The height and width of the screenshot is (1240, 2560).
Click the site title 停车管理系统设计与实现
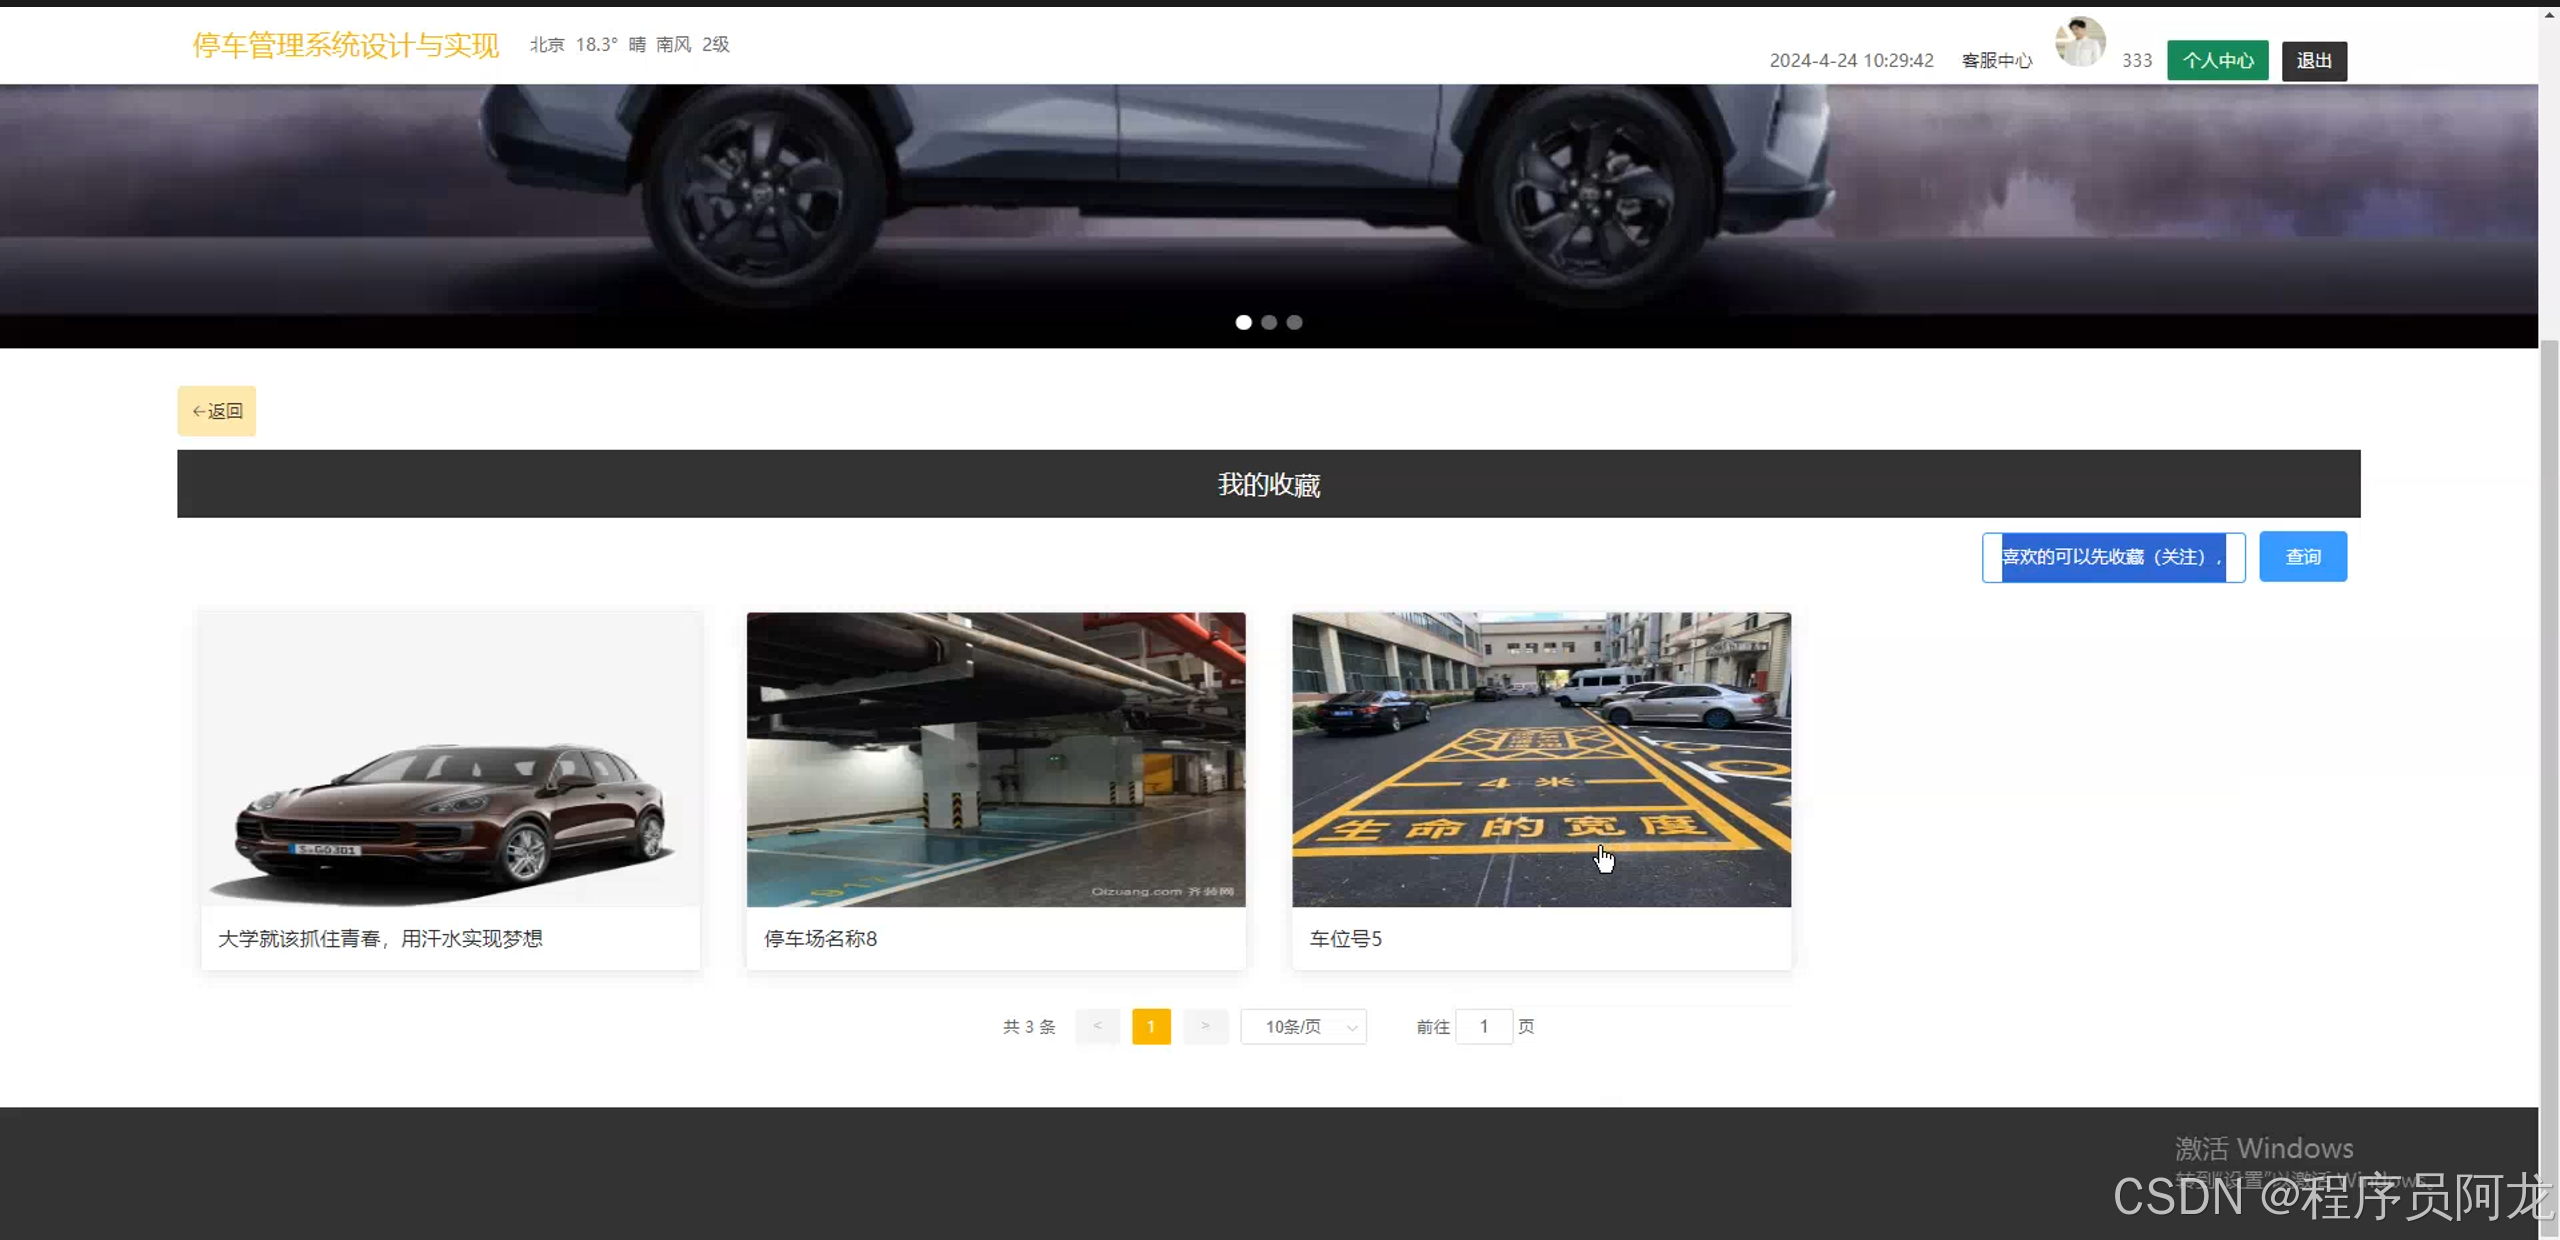coord(345,45)
